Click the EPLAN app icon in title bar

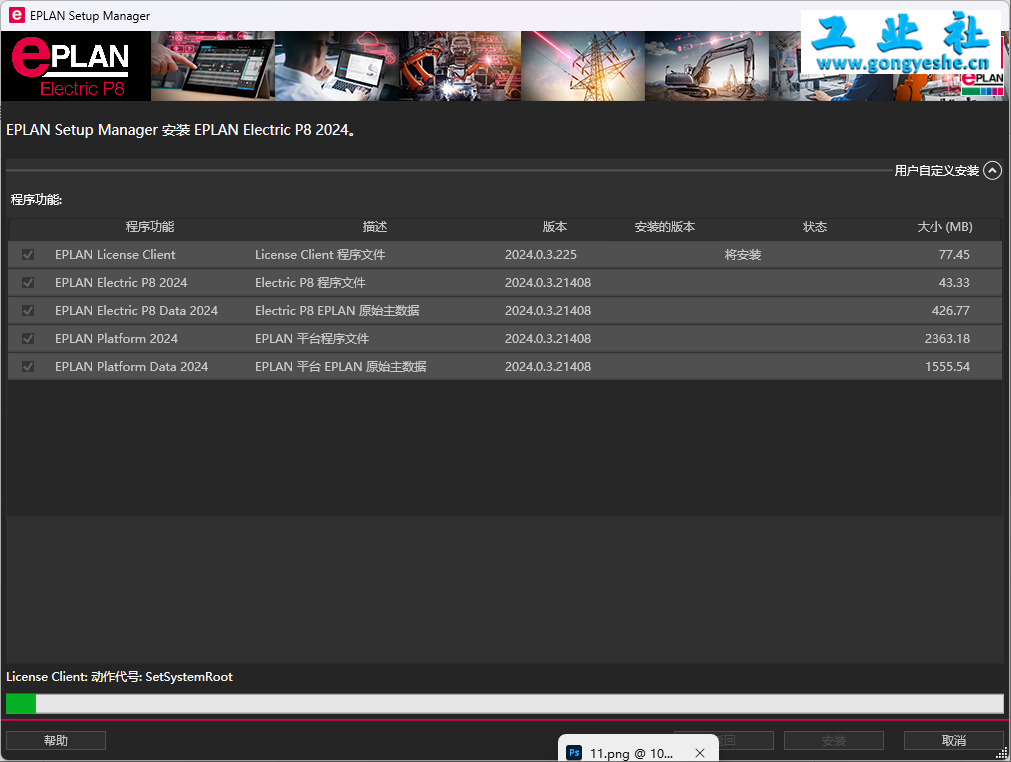pyautogui.click(x=16, y=15)
